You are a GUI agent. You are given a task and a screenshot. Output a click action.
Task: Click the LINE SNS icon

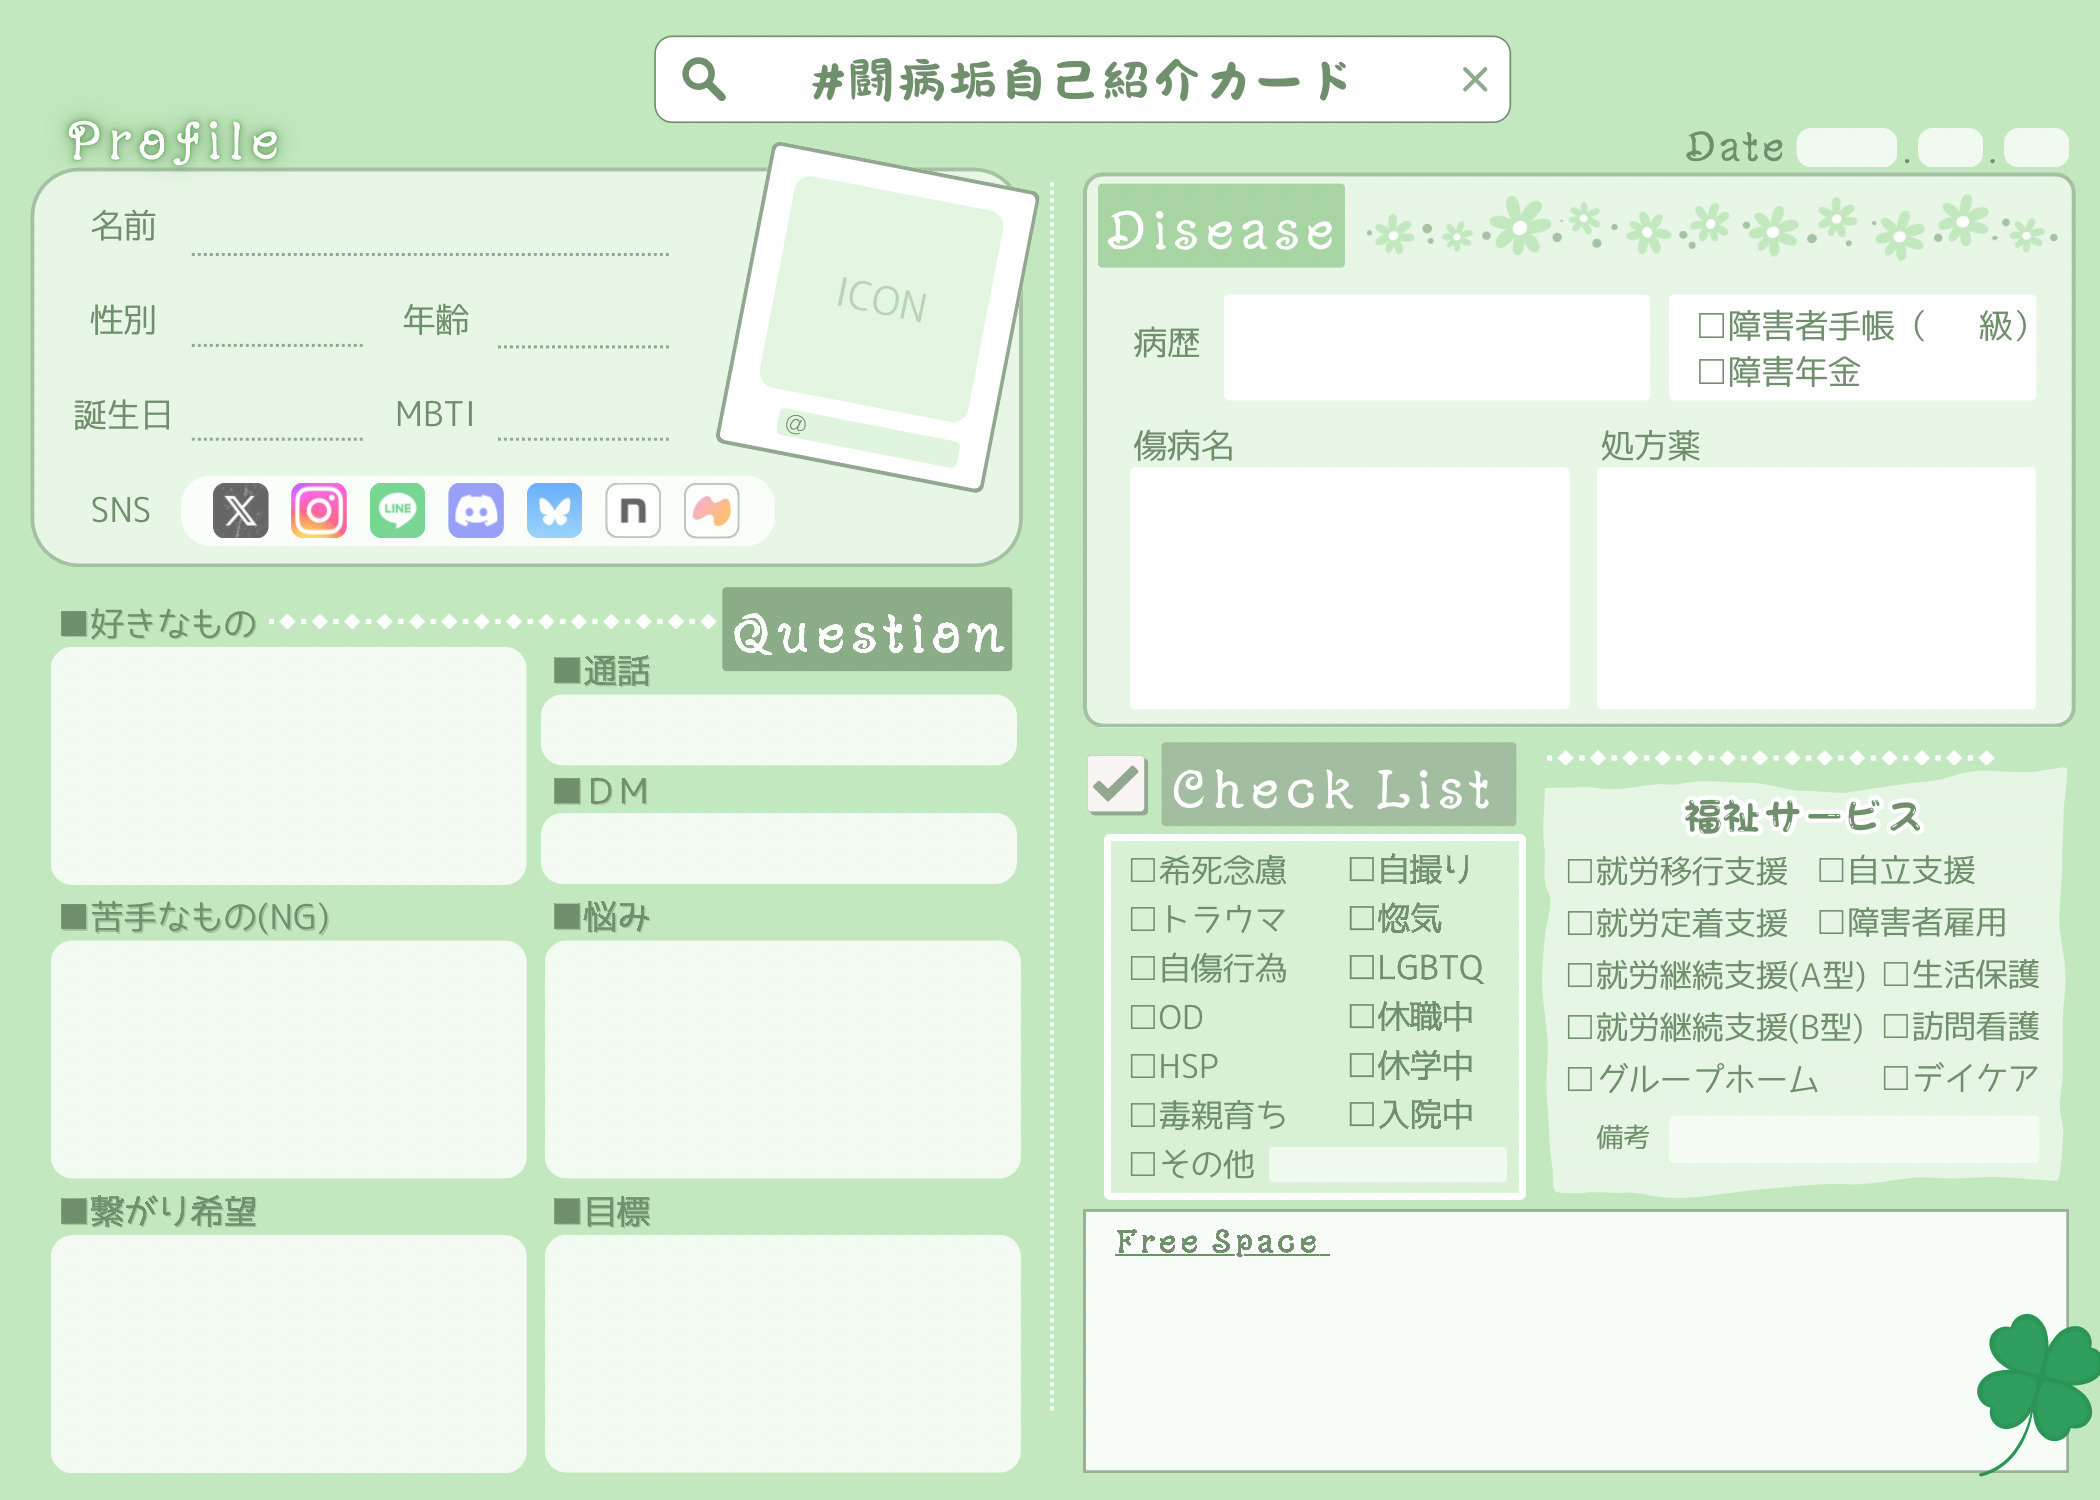click(397, 511)
